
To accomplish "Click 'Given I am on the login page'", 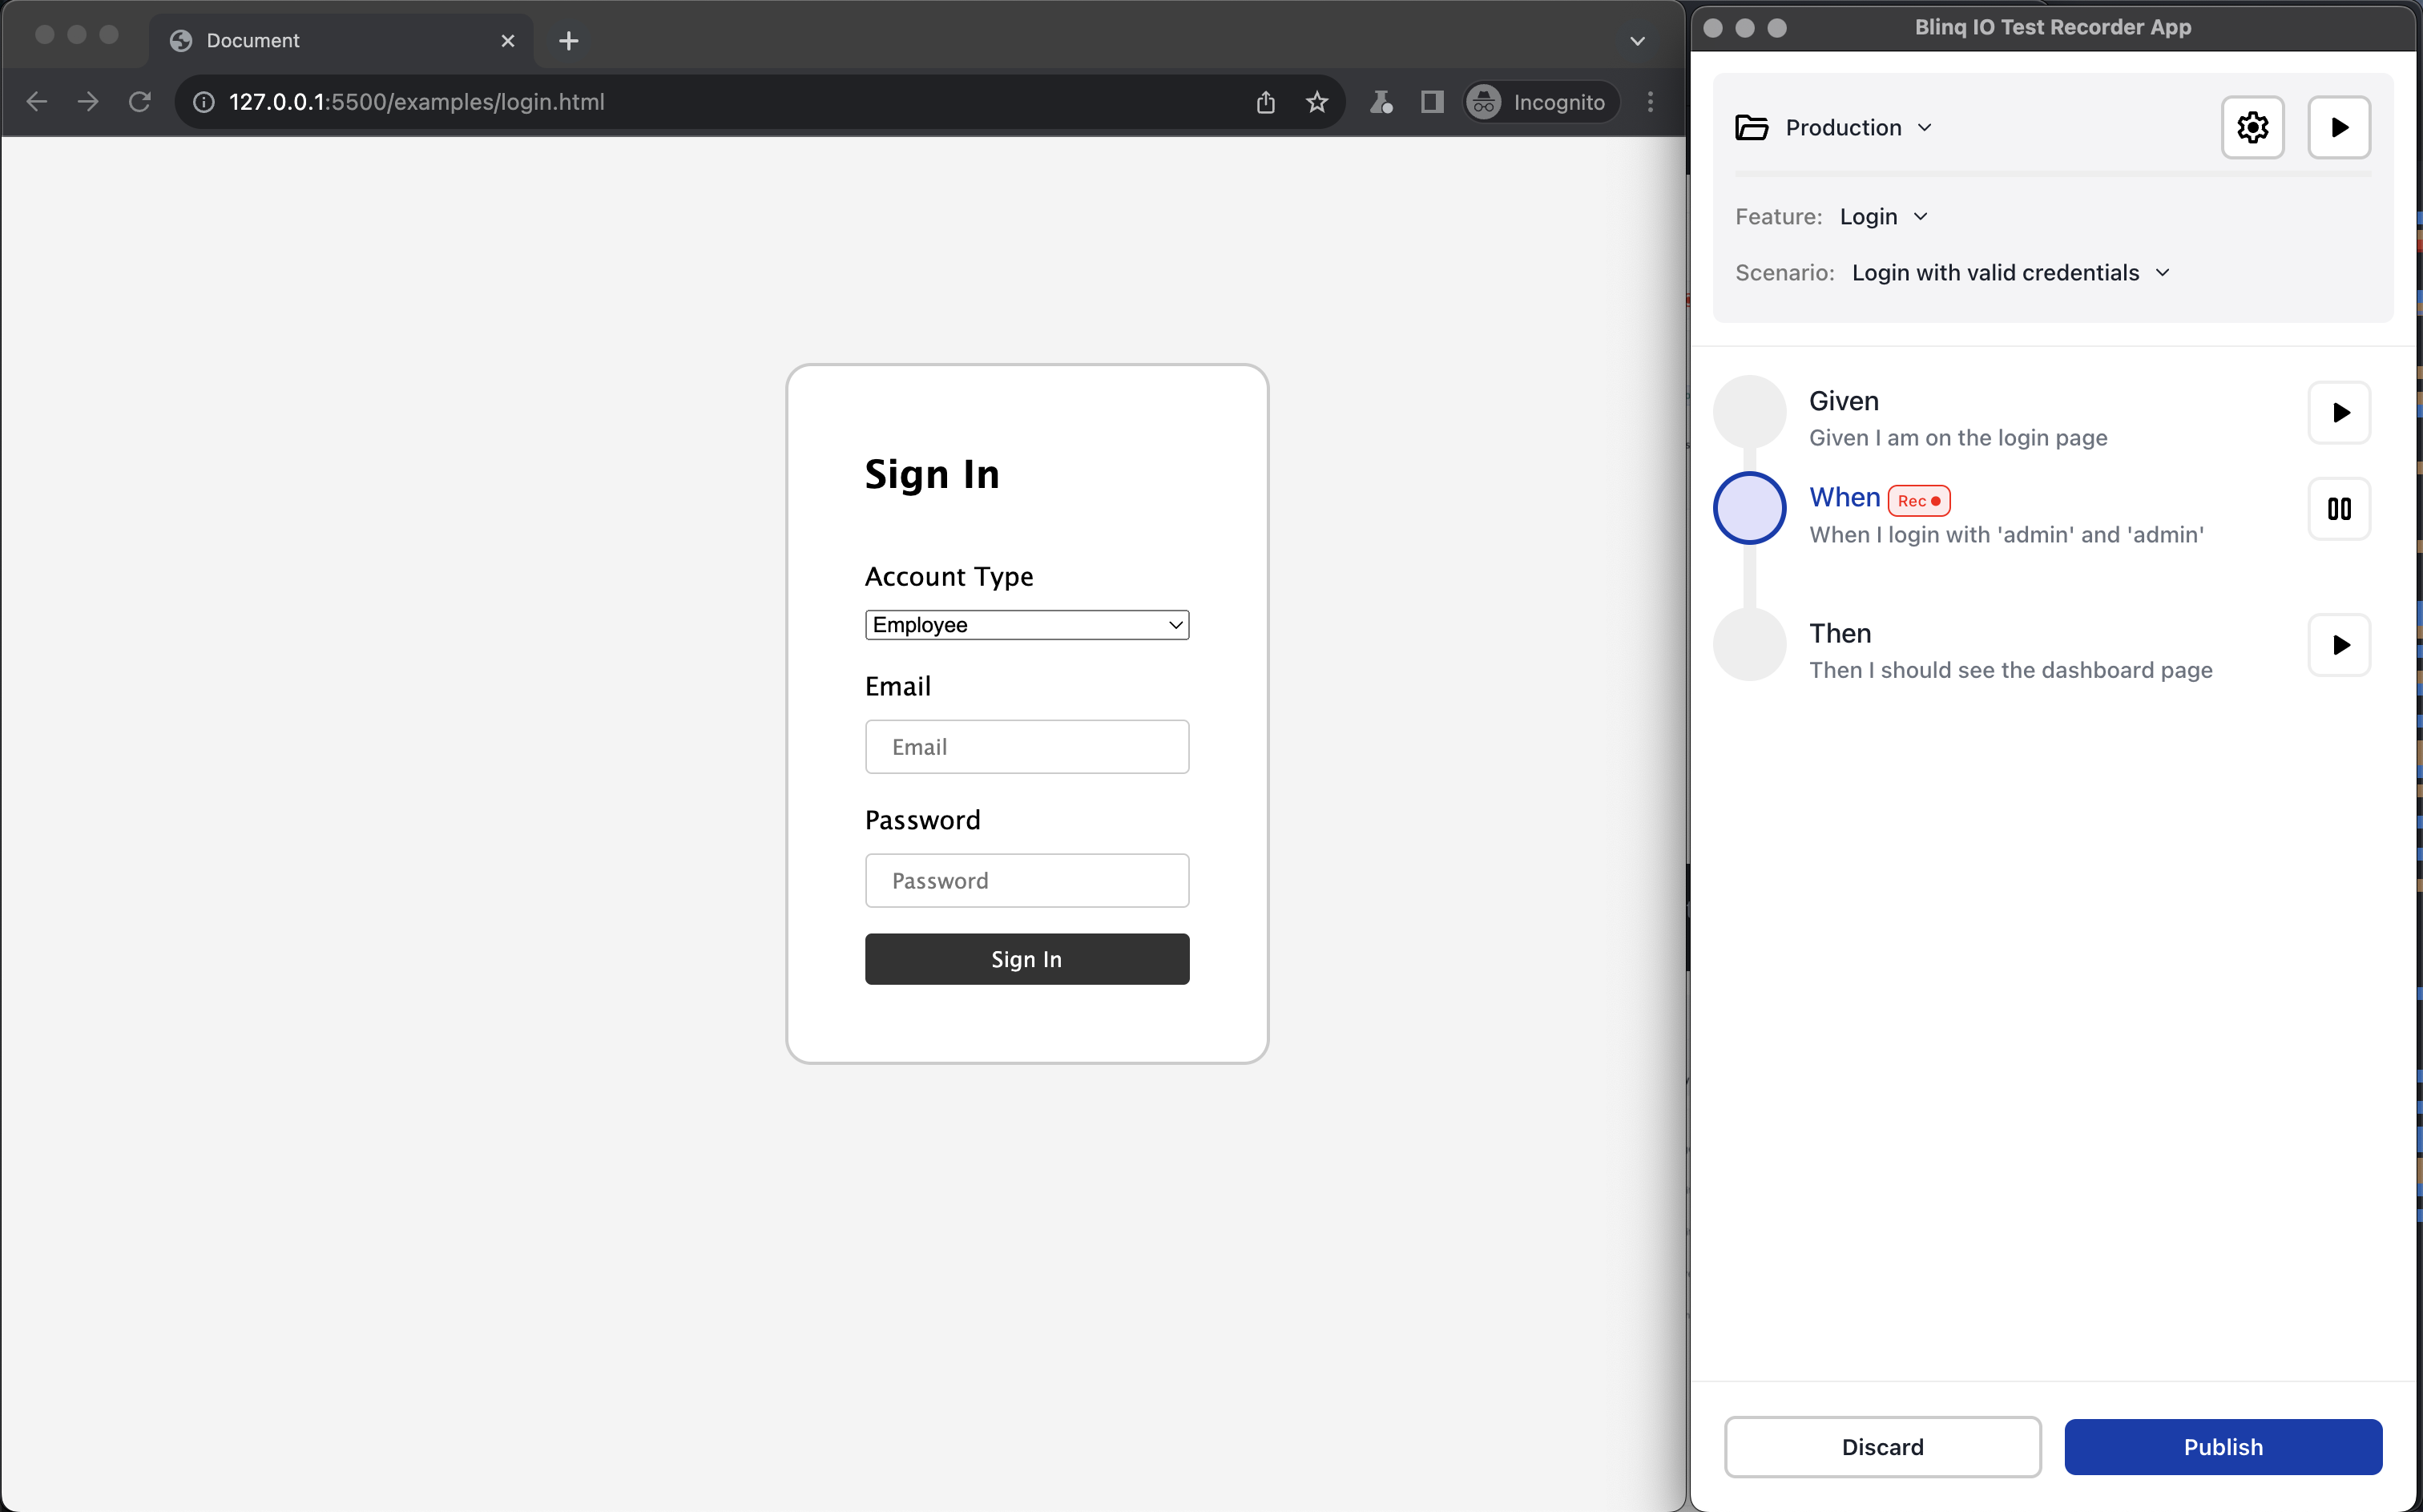I will tap(1957, 438).
